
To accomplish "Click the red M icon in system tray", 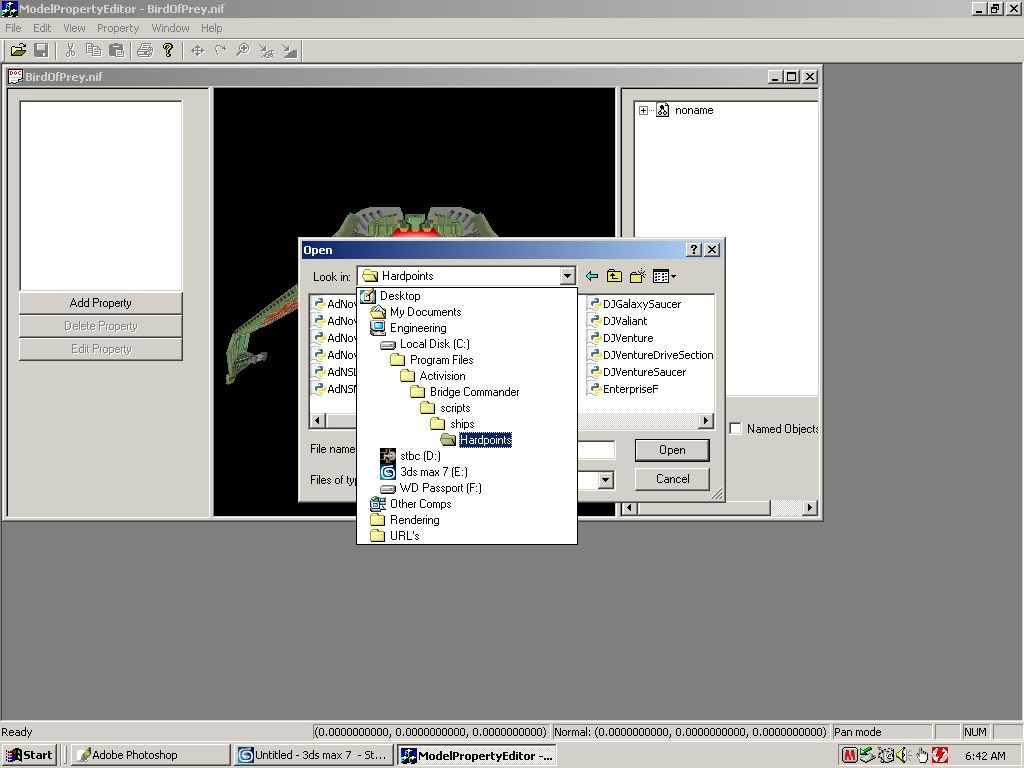I will coord(849,755).
